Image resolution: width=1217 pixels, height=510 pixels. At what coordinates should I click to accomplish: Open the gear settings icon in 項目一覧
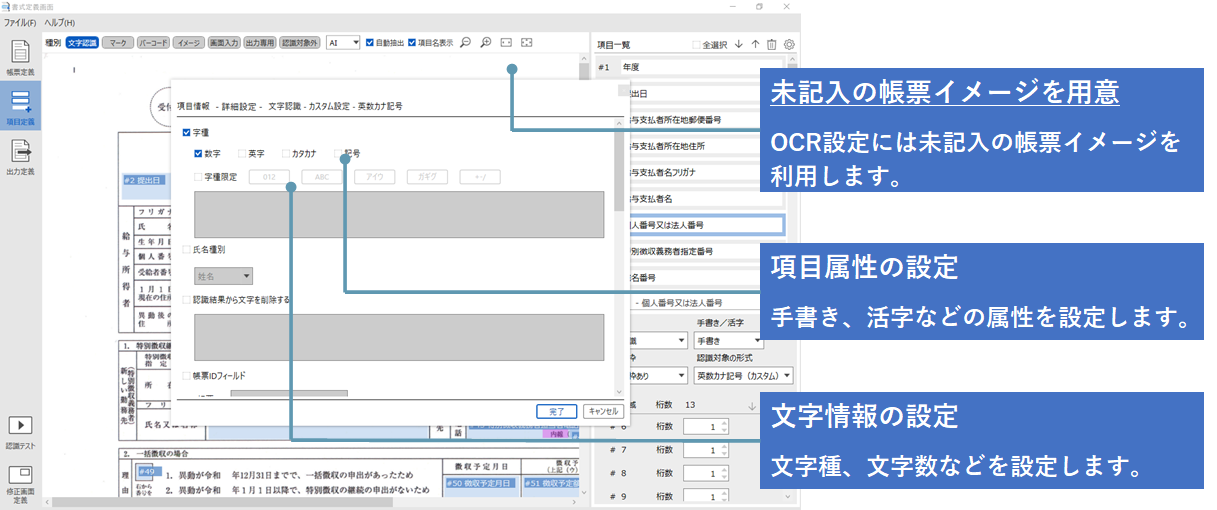pyautogui.click(x=789, y=44)
